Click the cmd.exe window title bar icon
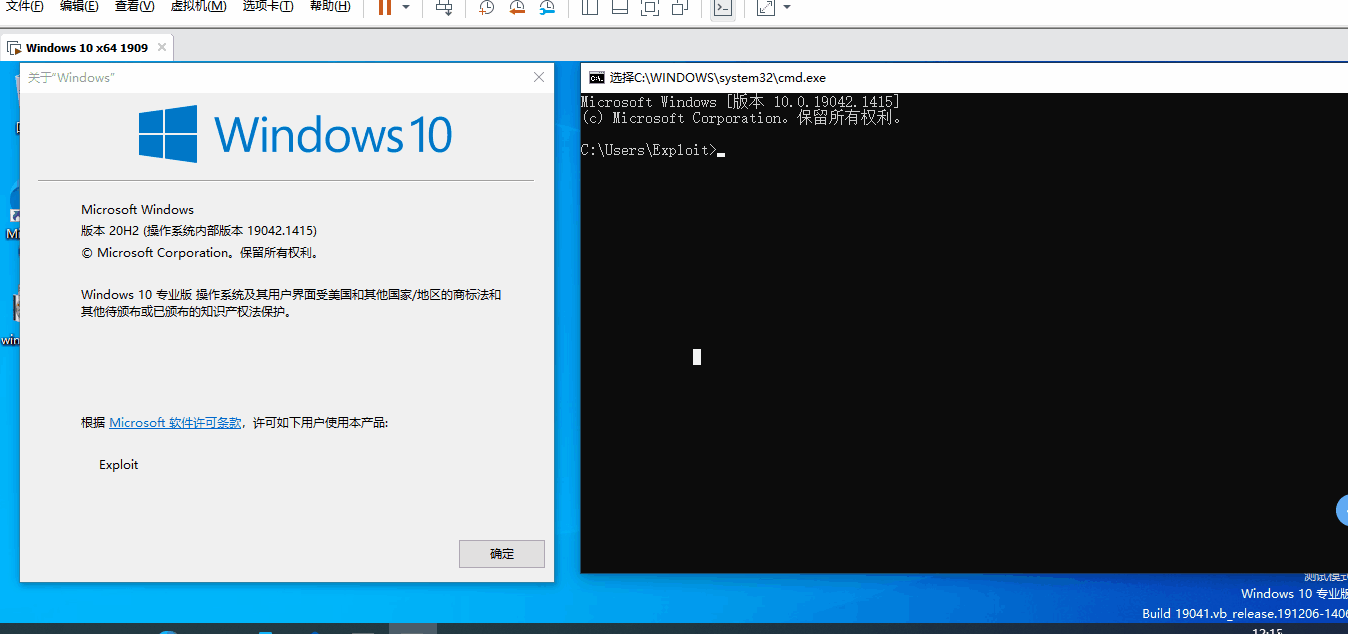This screenshot has height=634, width=1348. [x=596, y=77]
